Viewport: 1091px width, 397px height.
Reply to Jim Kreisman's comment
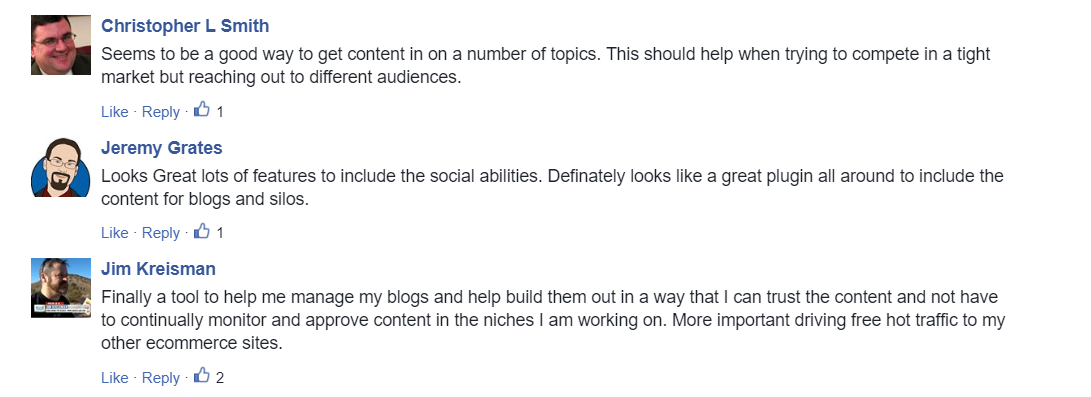pyautogui.click(x=161, y=378)
